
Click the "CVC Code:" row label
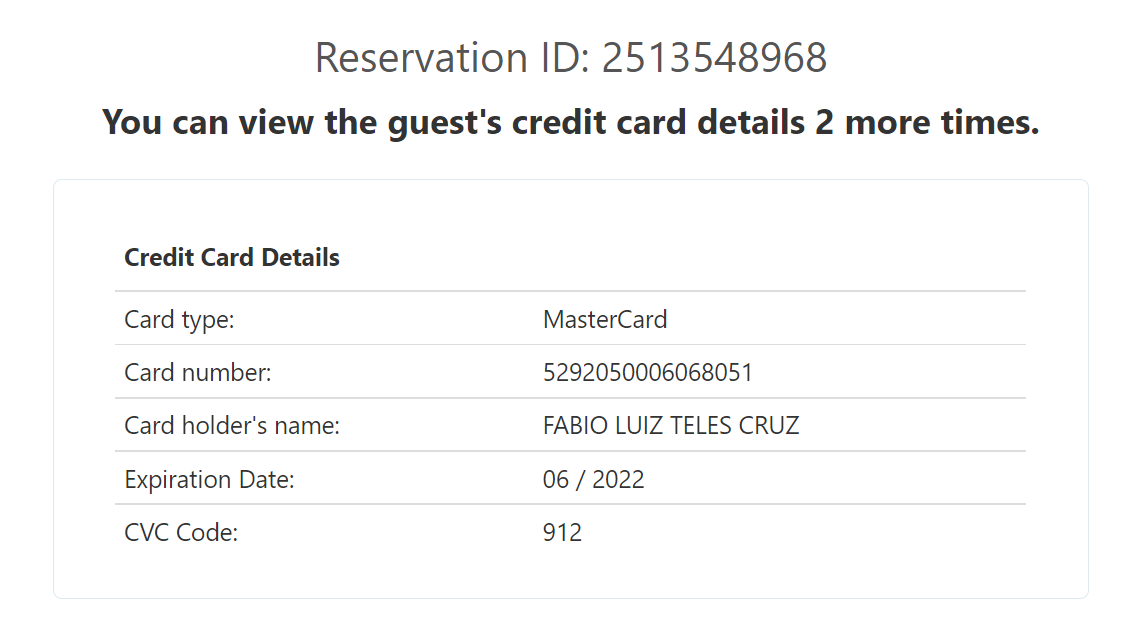pyautogui.click(x=181, y=533)
